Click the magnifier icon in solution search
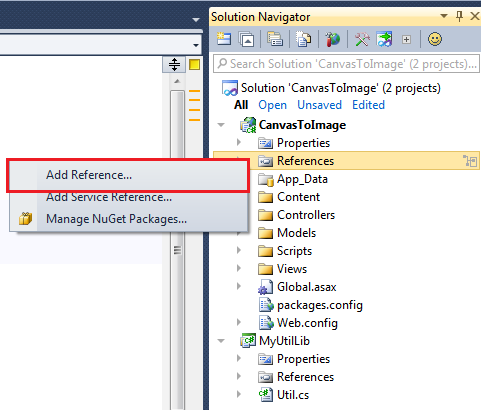The image size is (481, 410). (x=222, y=63)
